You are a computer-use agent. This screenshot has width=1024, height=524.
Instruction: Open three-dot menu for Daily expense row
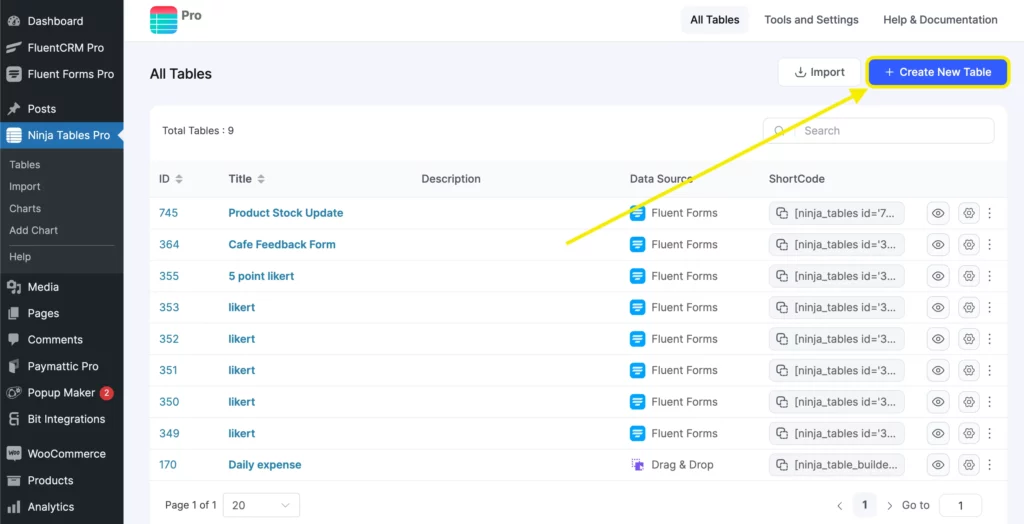990,465
